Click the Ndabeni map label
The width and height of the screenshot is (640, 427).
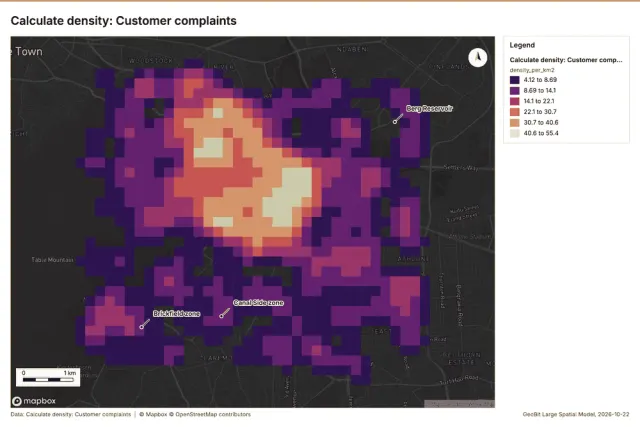(x=352, y=49)
